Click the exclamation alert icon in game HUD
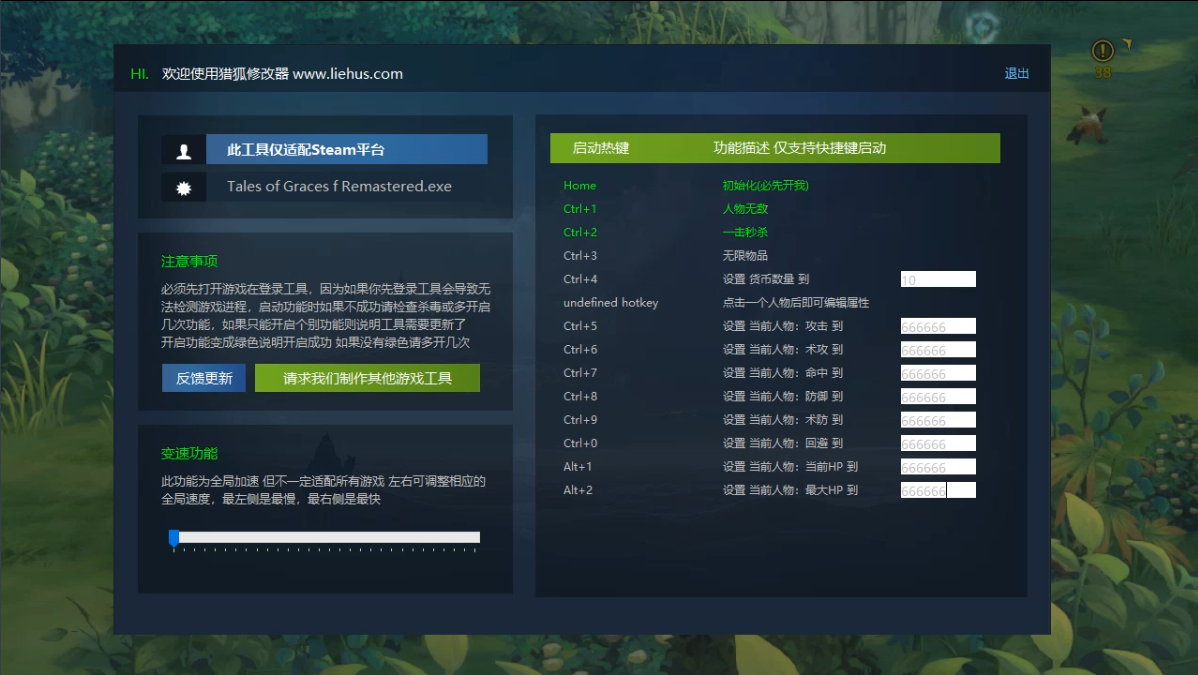 [x=1102, y=50]
